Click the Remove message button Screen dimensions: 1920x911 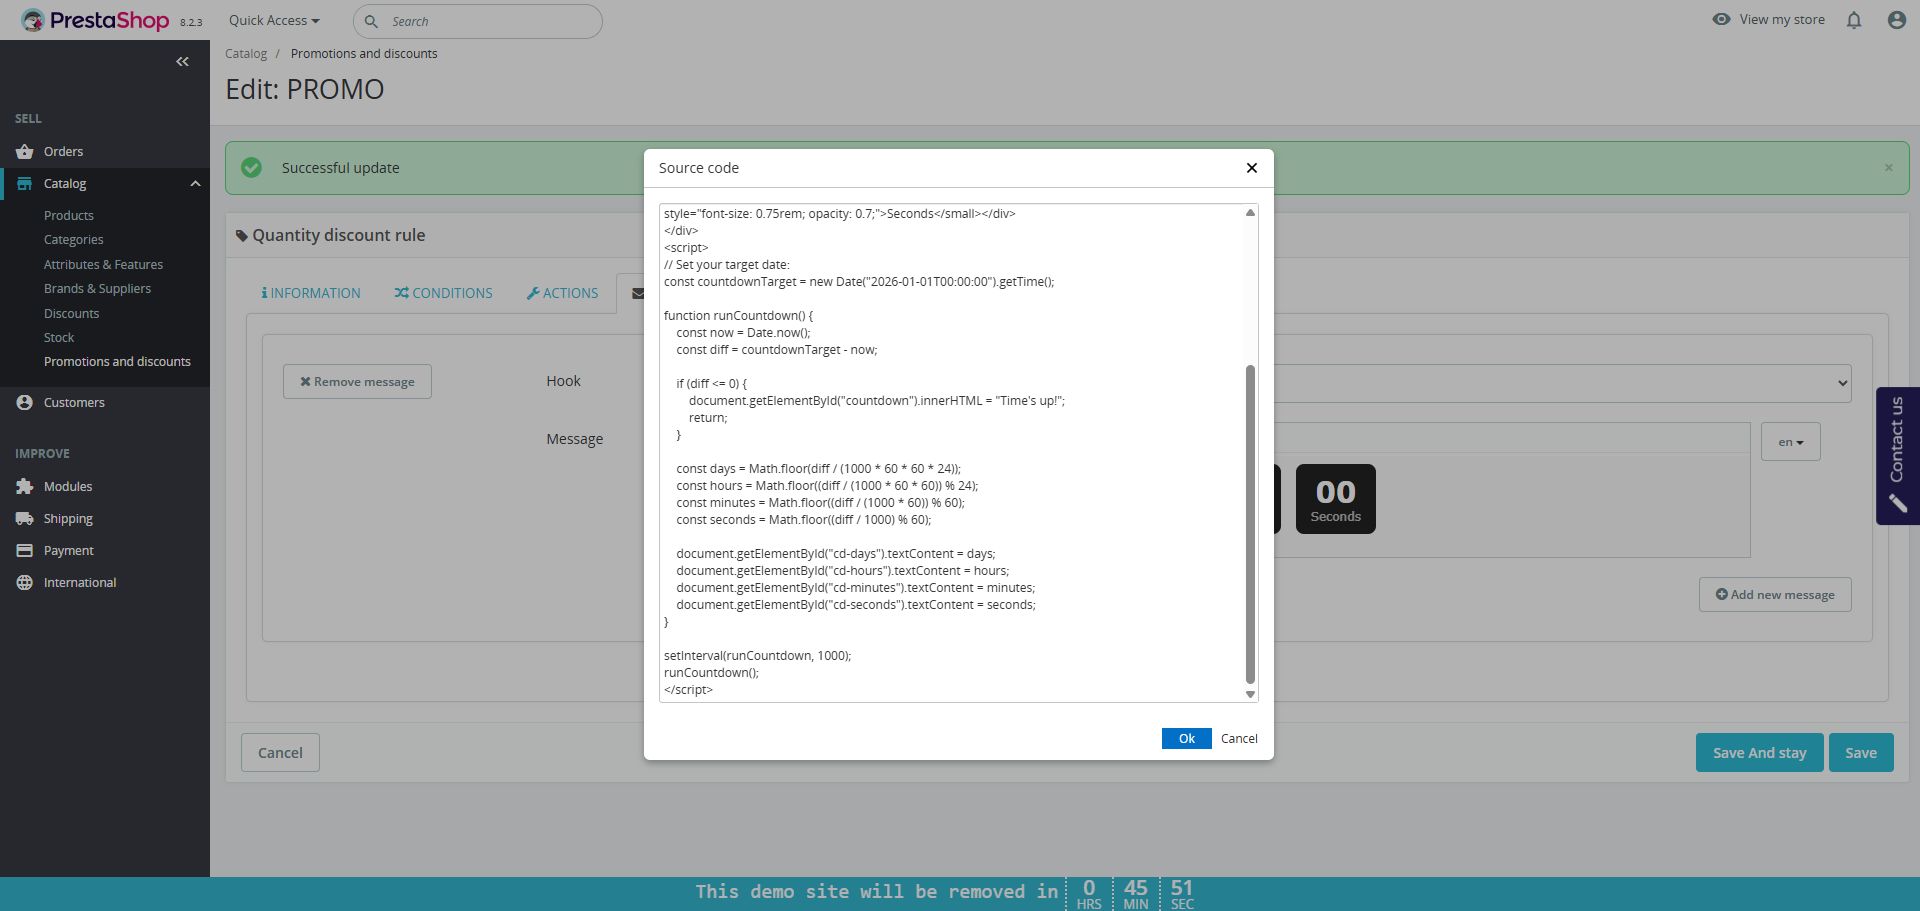tap(357, 382)
